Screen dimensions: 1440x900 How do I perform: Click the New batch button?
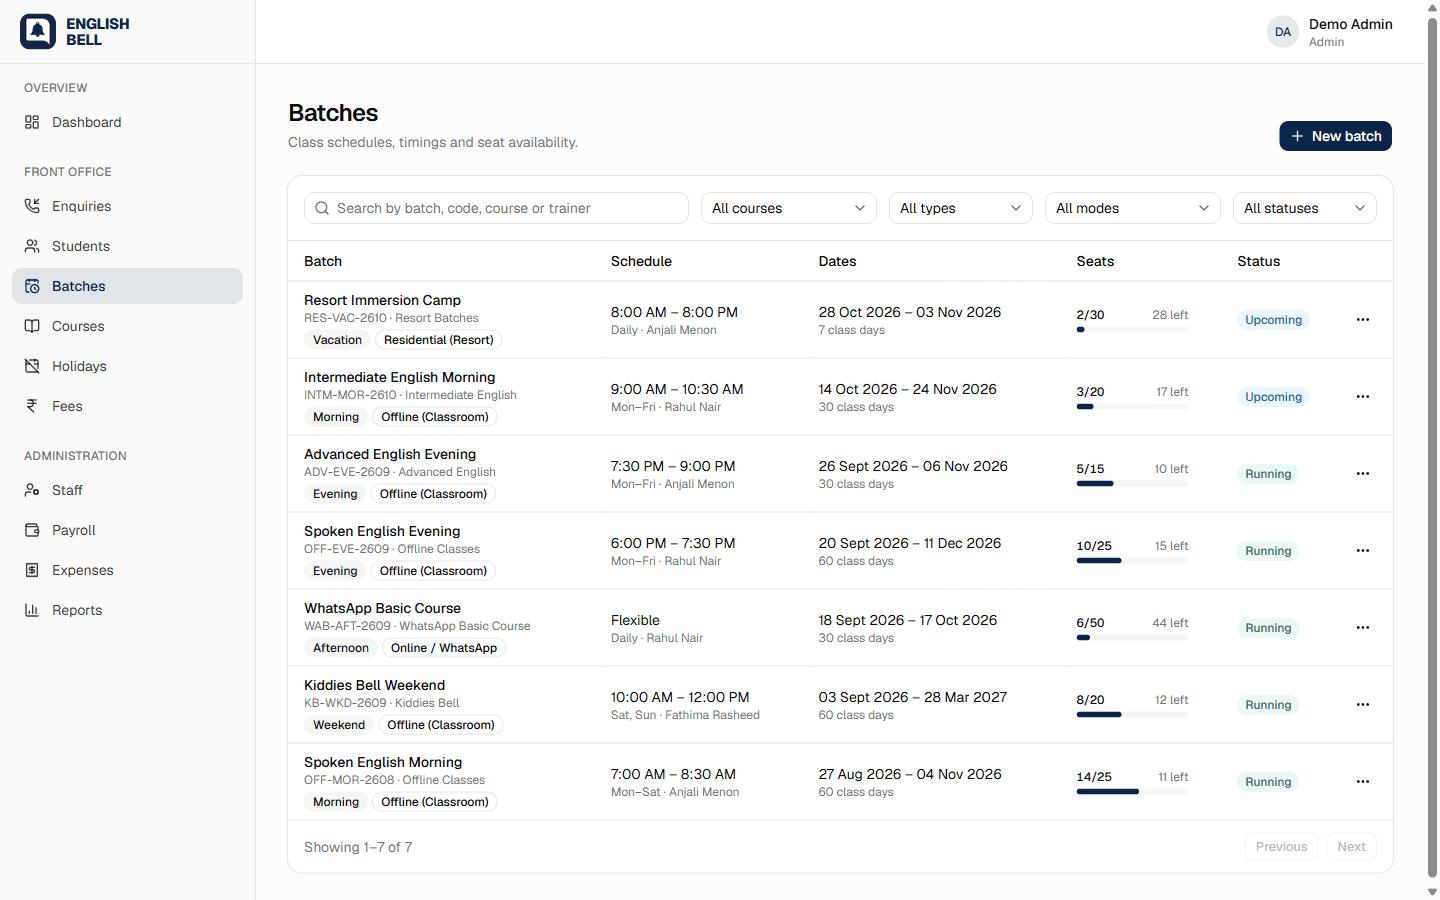[1336, 136]
